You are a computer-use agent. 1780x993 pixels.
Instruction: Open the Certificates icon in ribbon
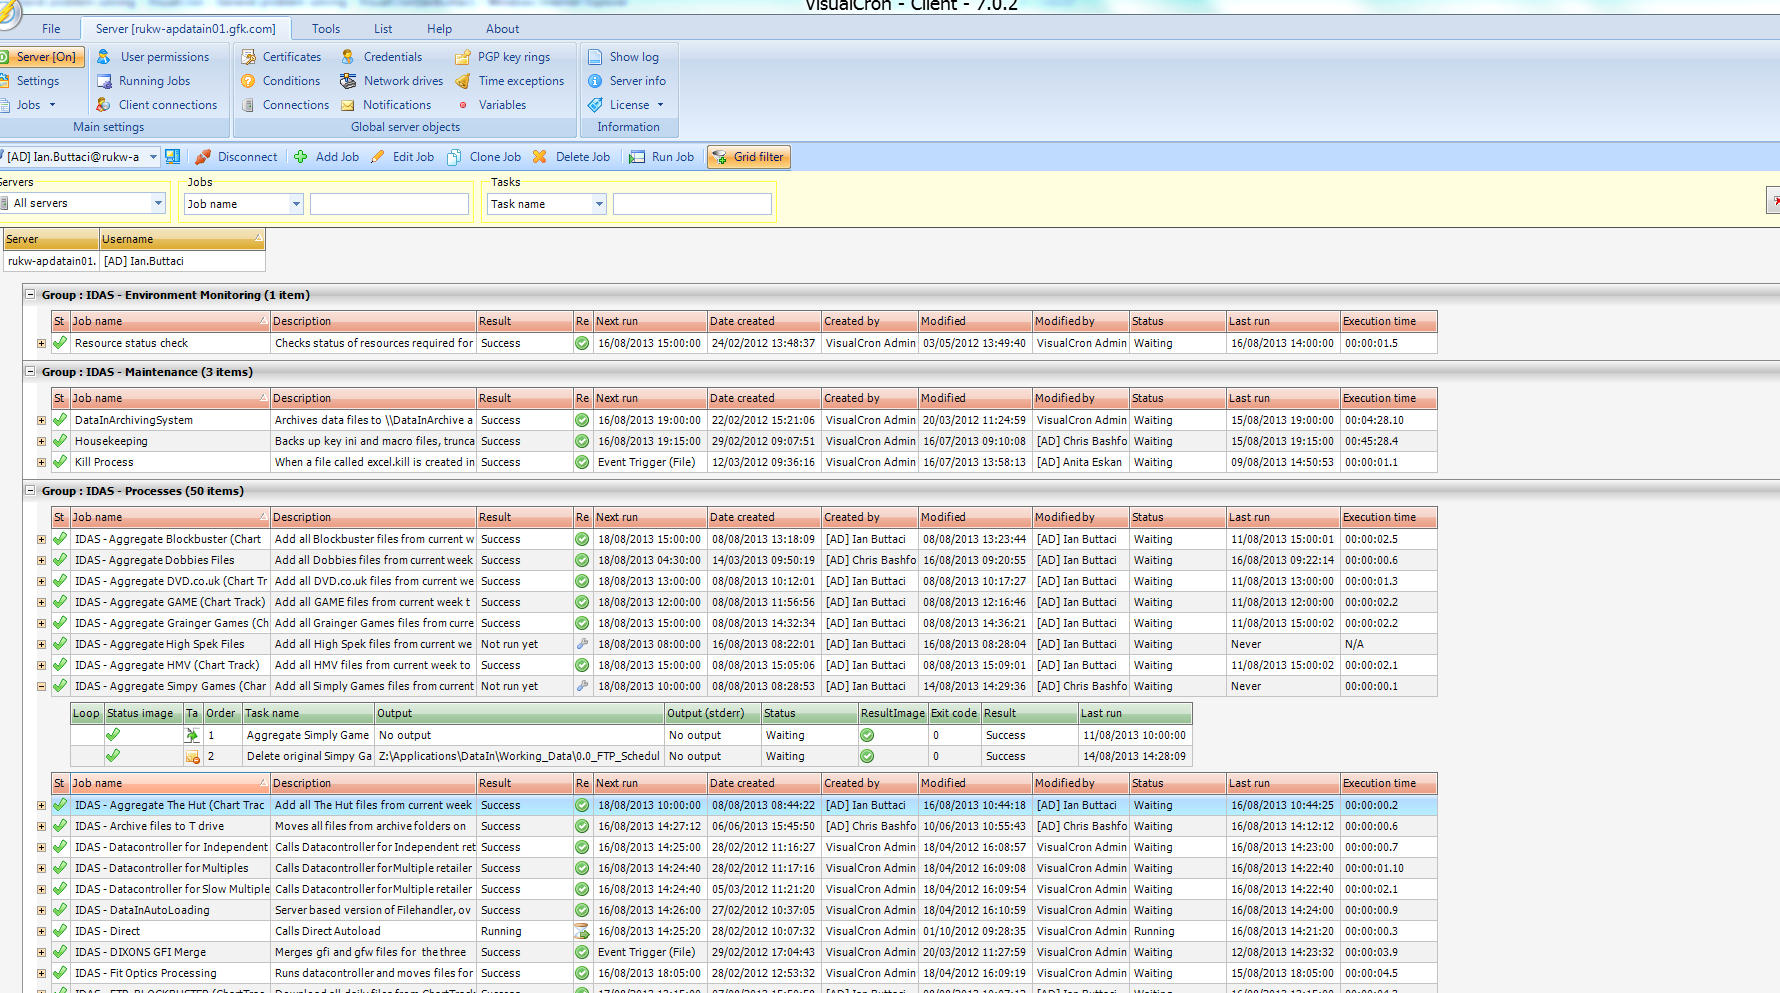click(x=249, y=57)
